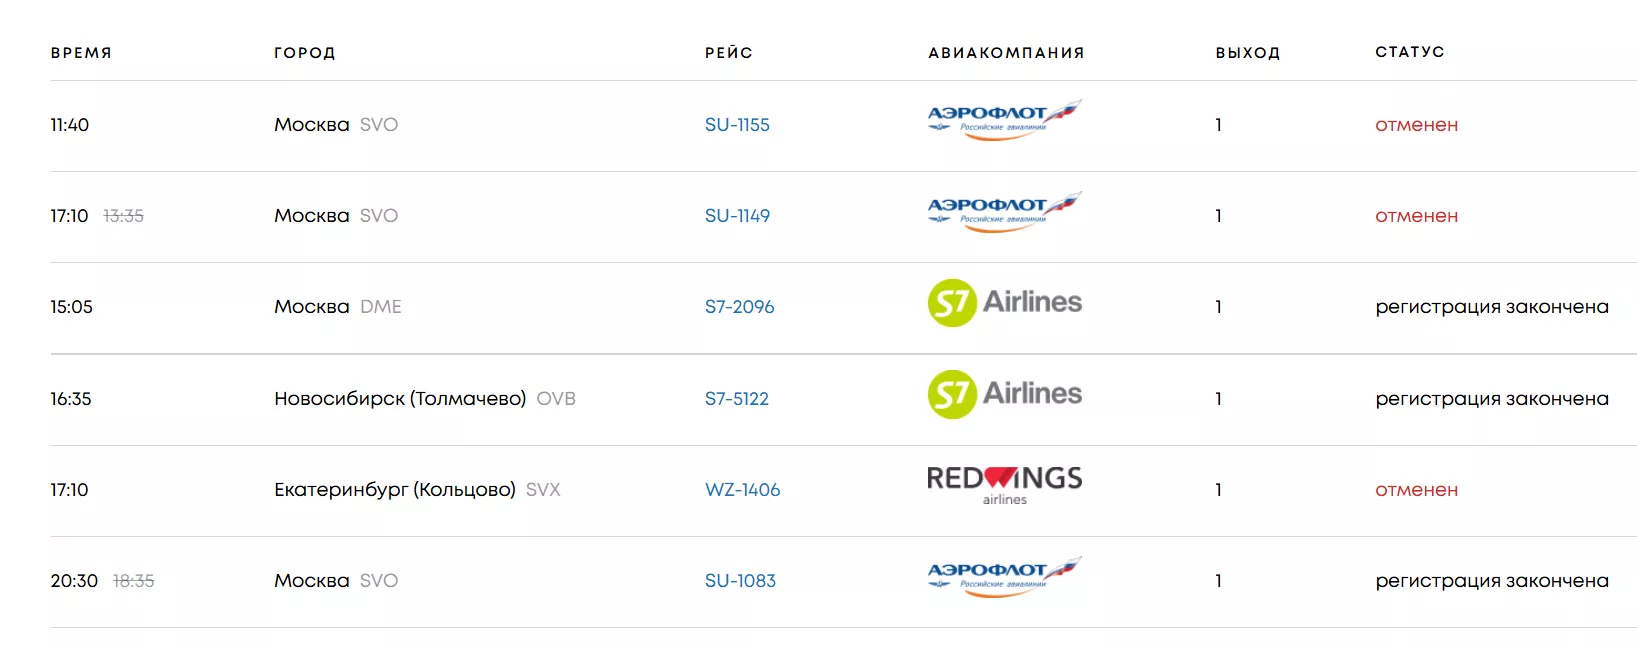Open flight S7-5122 to Novosibirsk

click(737, 399)
